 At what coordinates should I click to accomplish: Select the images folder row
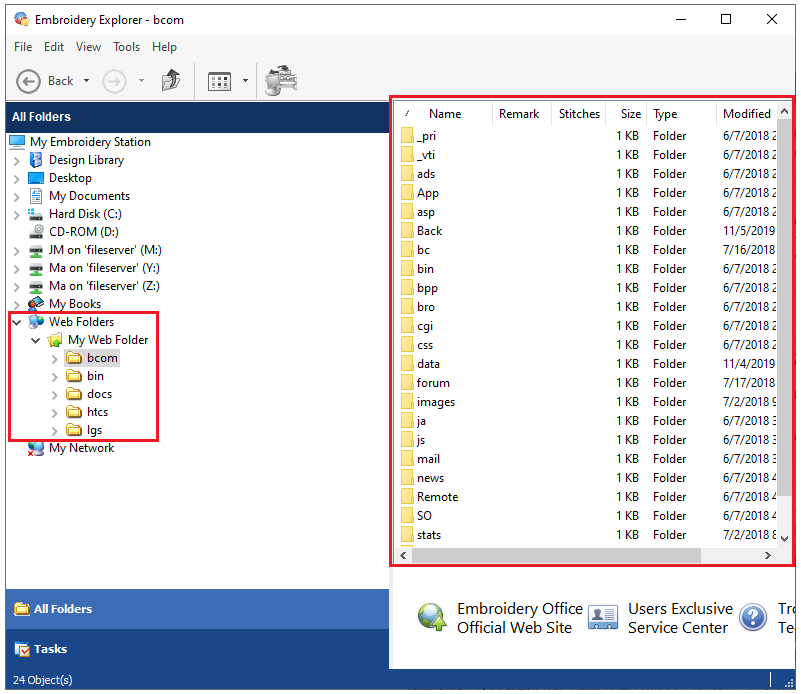pyautogui.click(x=587, y=402)
